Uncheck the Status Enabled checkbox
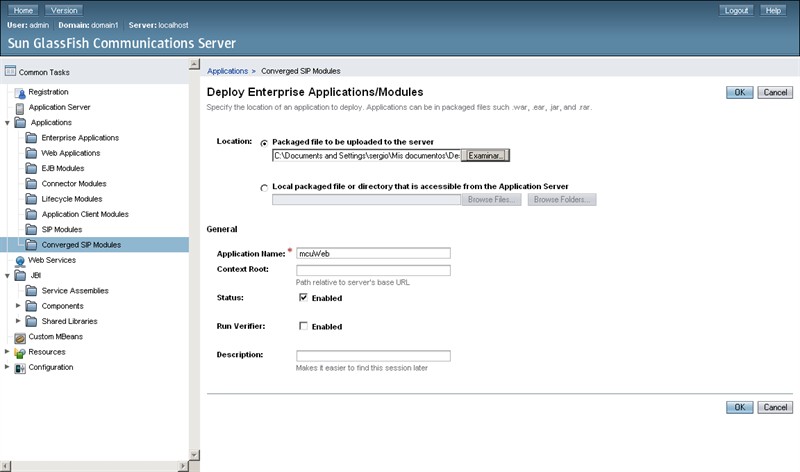800x472 pixels. pyautogui.click(x=303, y=297)
